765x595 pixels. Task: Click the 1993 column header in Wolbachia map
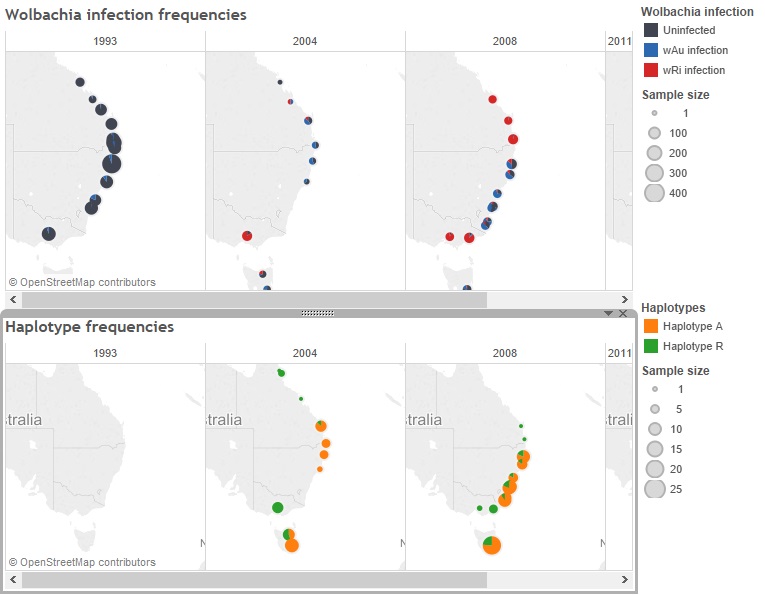(105, 41)
